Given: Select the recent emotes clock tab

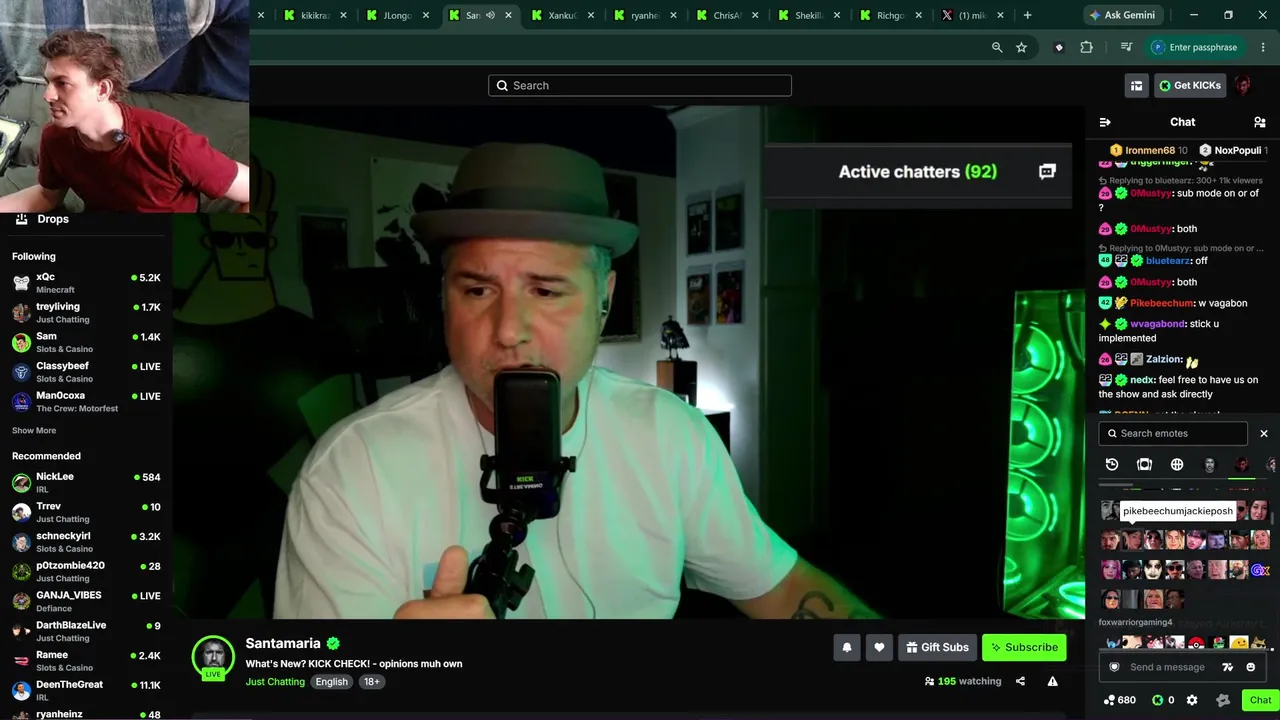Looking at the screenshot, I should point(1111,465).
